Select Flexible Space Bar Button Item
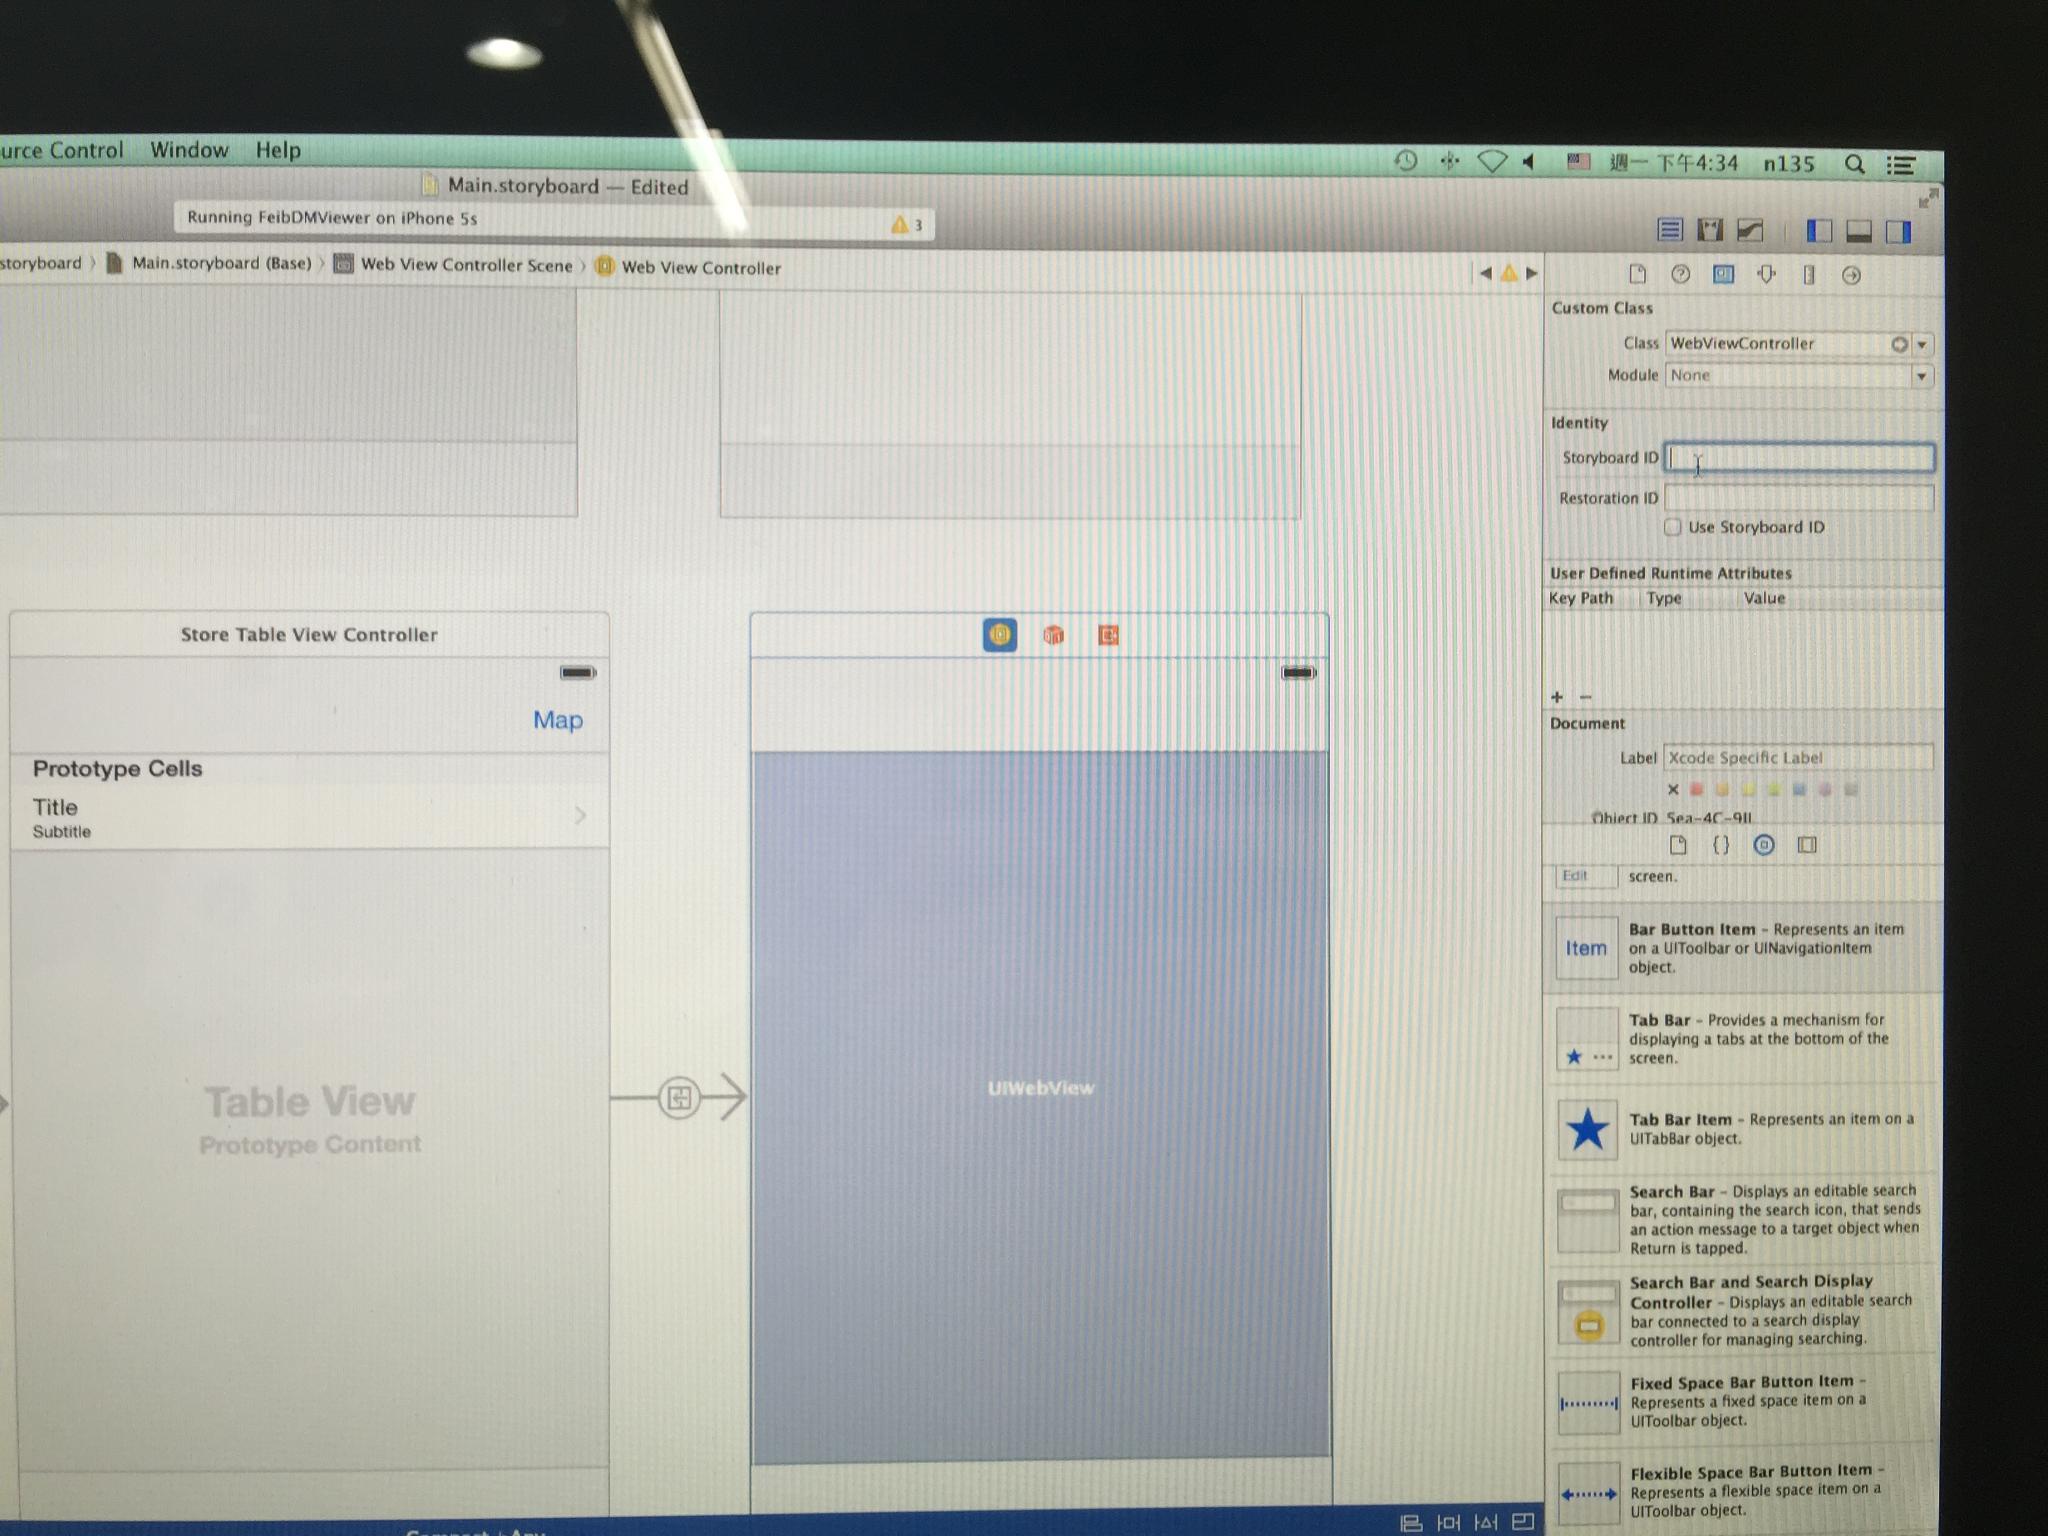2048x1536 pixels. (x=1742, y=1491)
